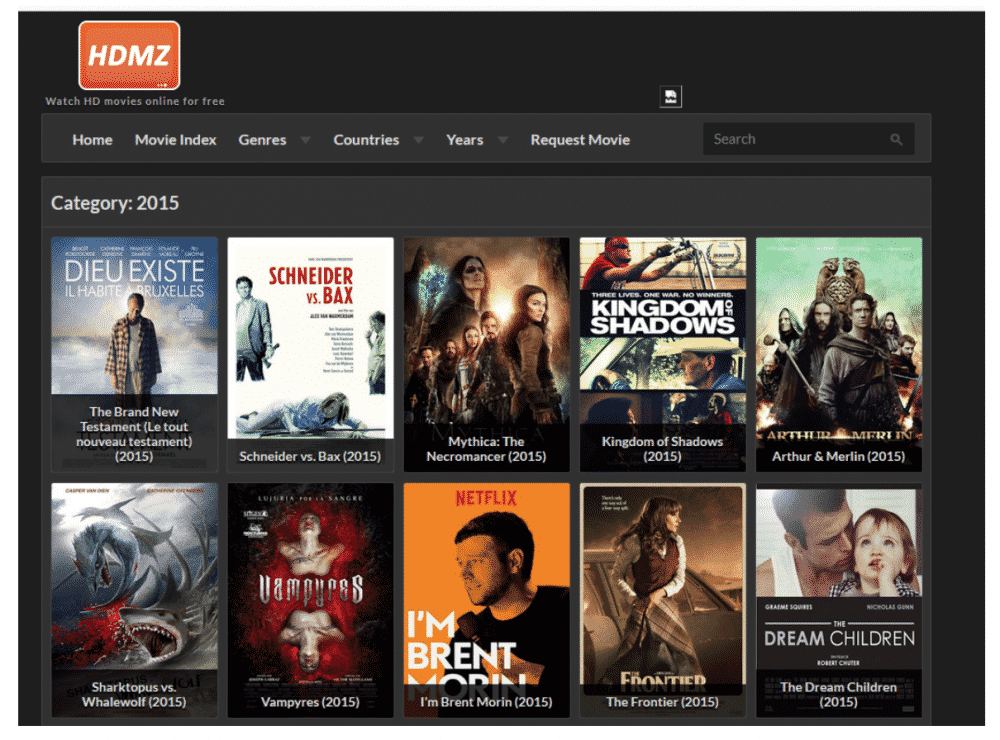Screen dimensions: 1000x740
Task: Open Kingdom of Shadows poster
Action: click(x=663, y=355)
